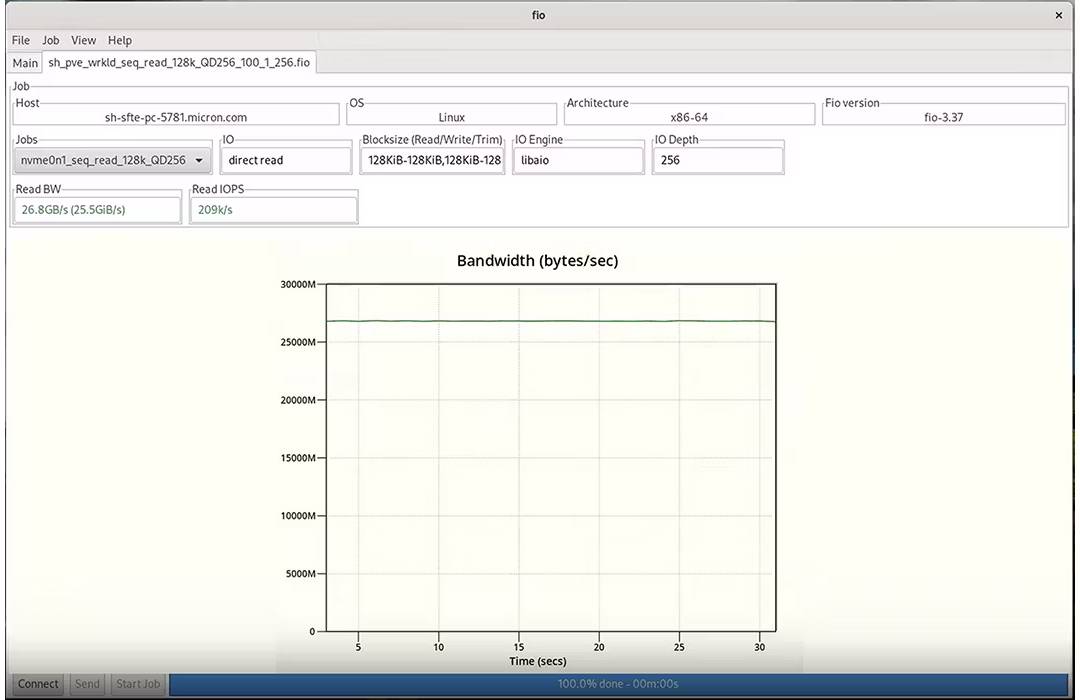Image resolution: width=1080 pixels, height=700 pixels.
Task: Switch to the Main tab
Action: pos(25,63)
